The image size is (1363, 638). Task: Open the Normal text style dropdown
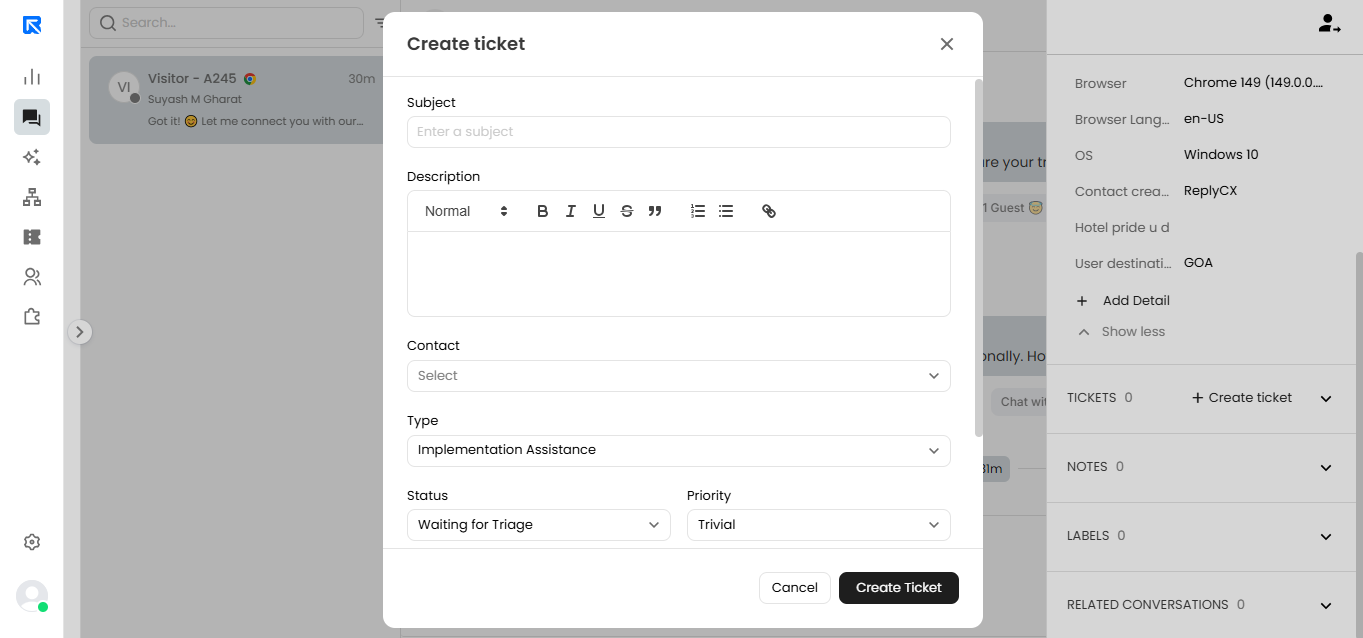[466, 211]
